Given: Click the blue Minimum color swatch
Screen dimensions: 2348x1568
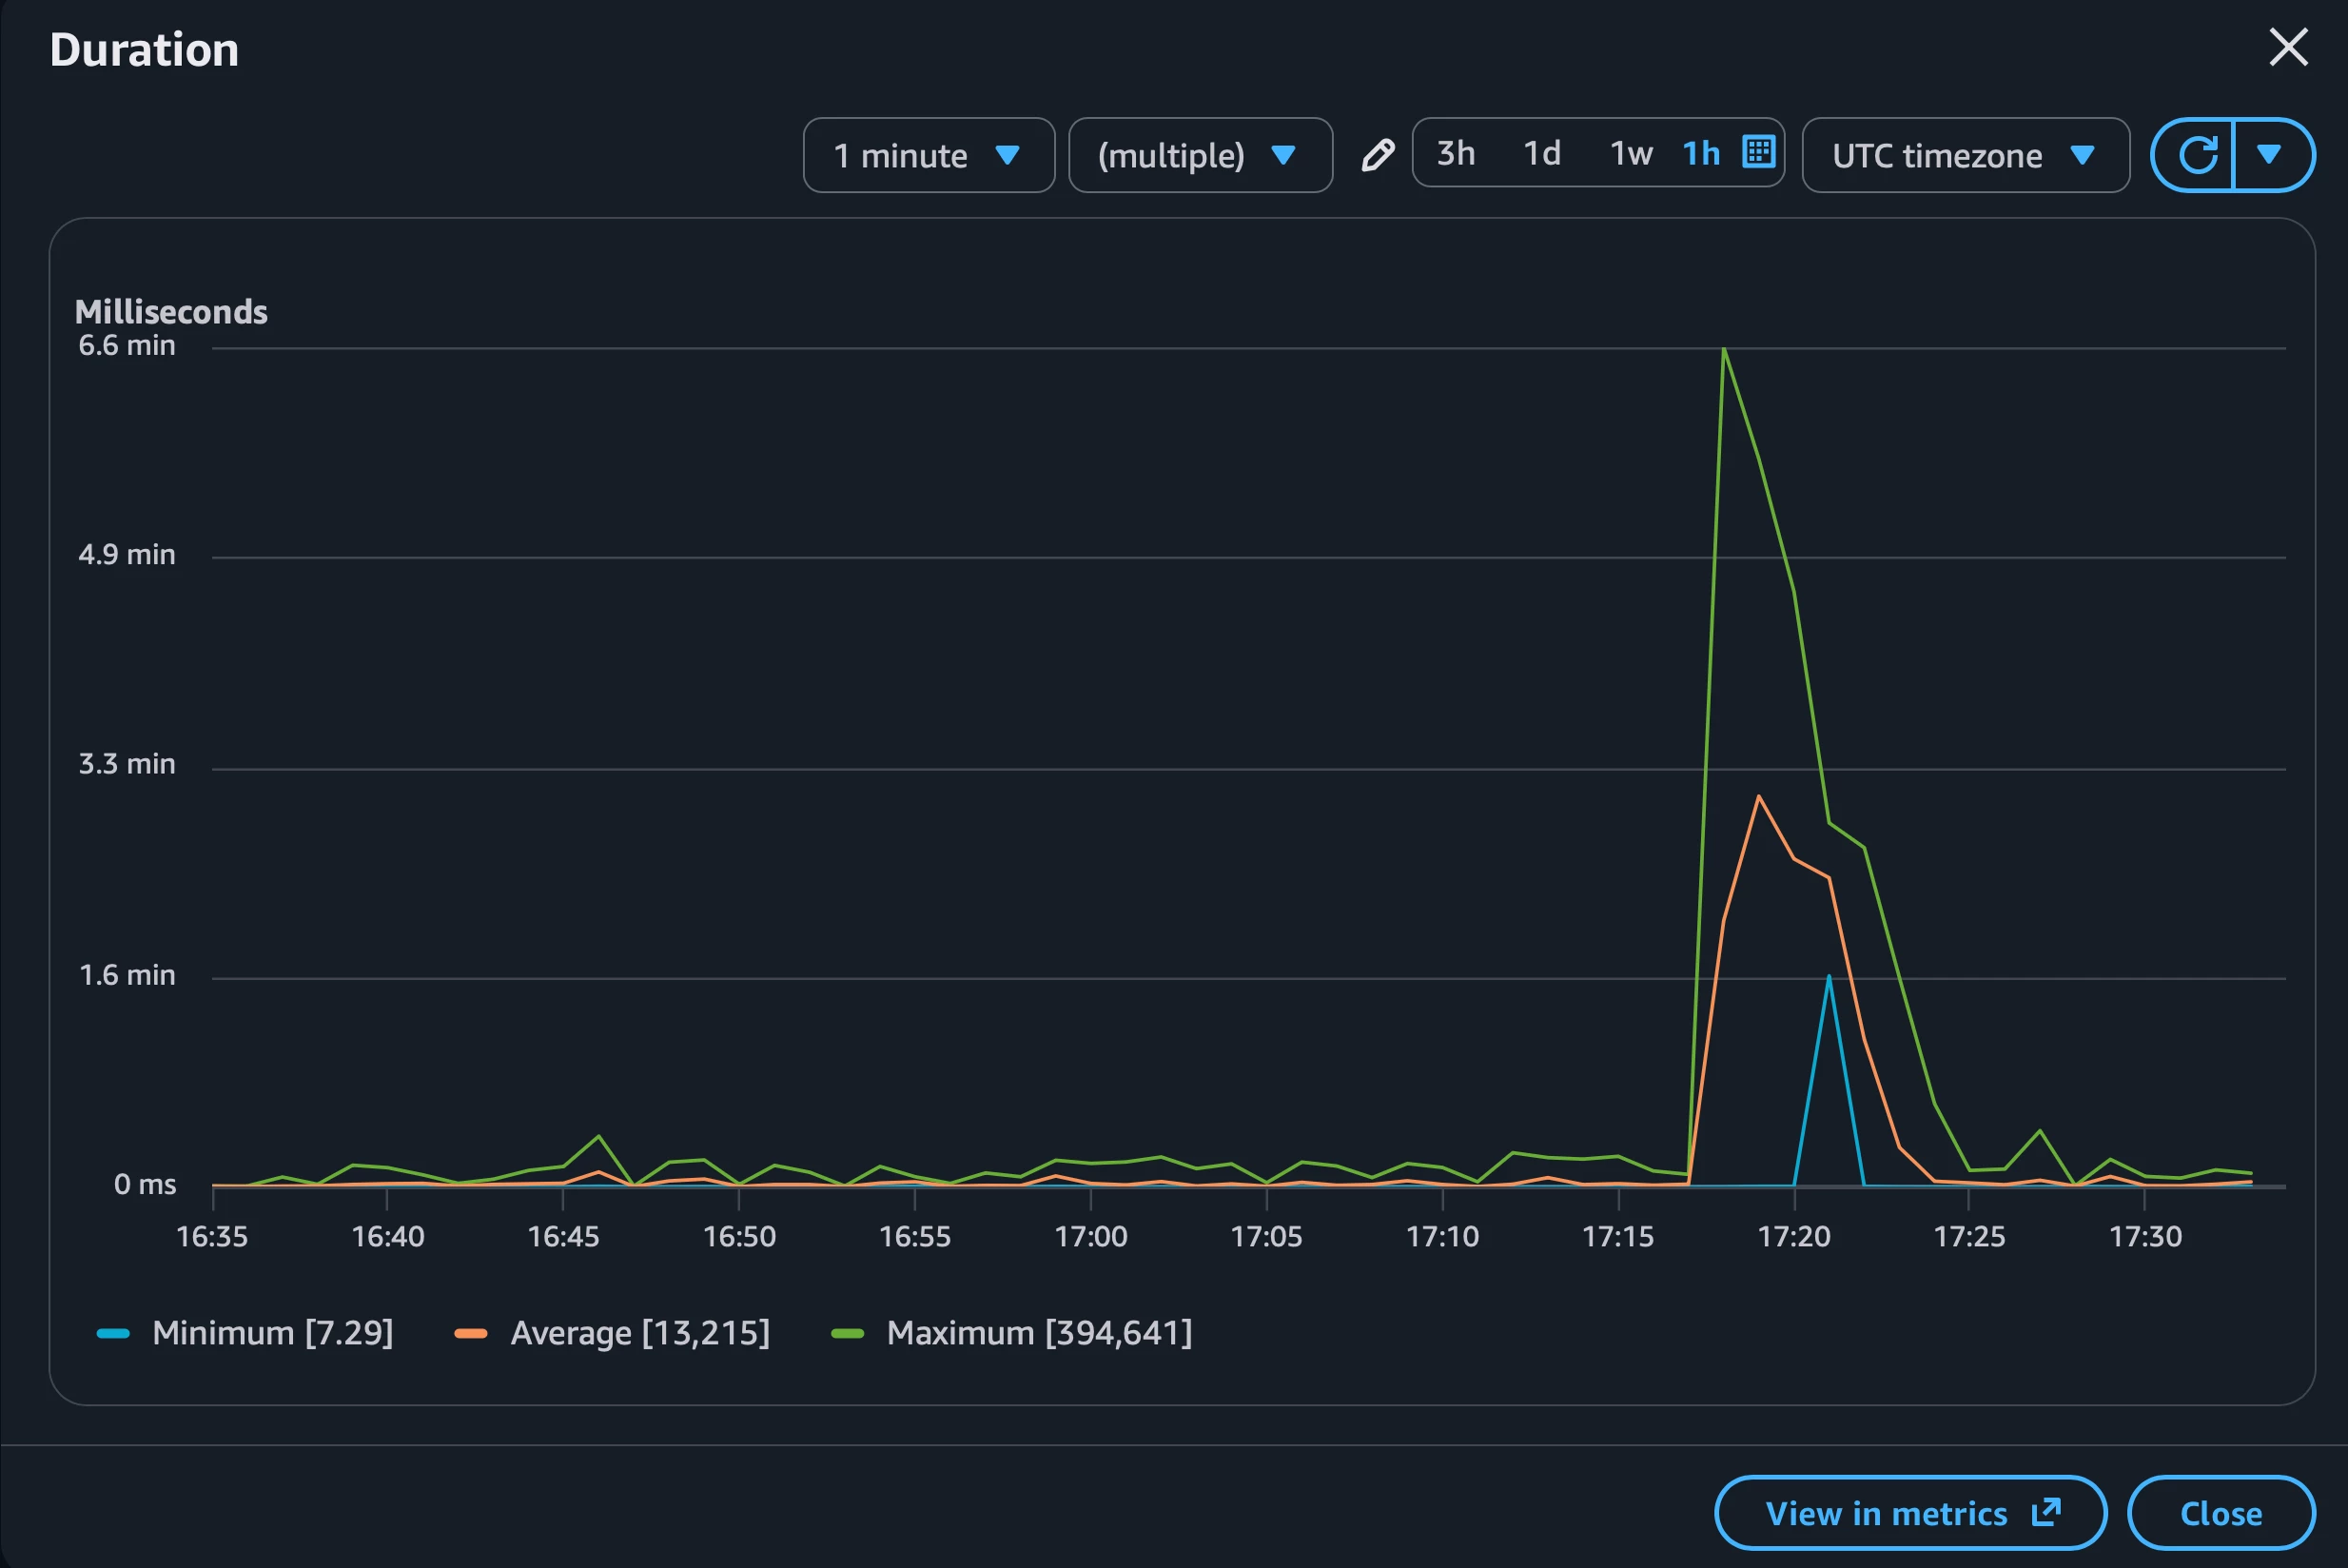Looking at the screenshot, I should click(x=113, y=1333).
